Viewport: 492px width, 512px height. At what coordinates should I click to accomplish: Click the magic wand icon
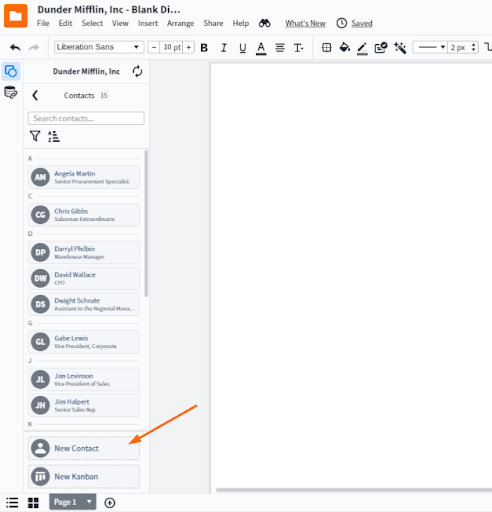[400, 48]
